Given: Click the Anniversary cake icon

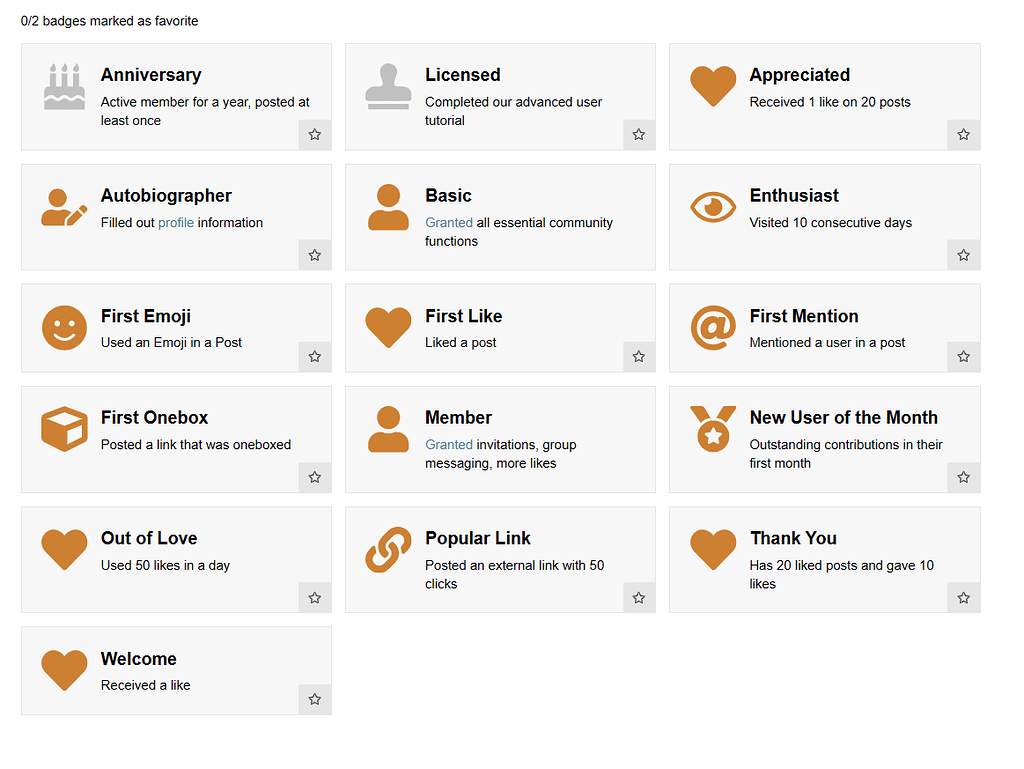Looking at the screenshot, I should click(64, 87).
